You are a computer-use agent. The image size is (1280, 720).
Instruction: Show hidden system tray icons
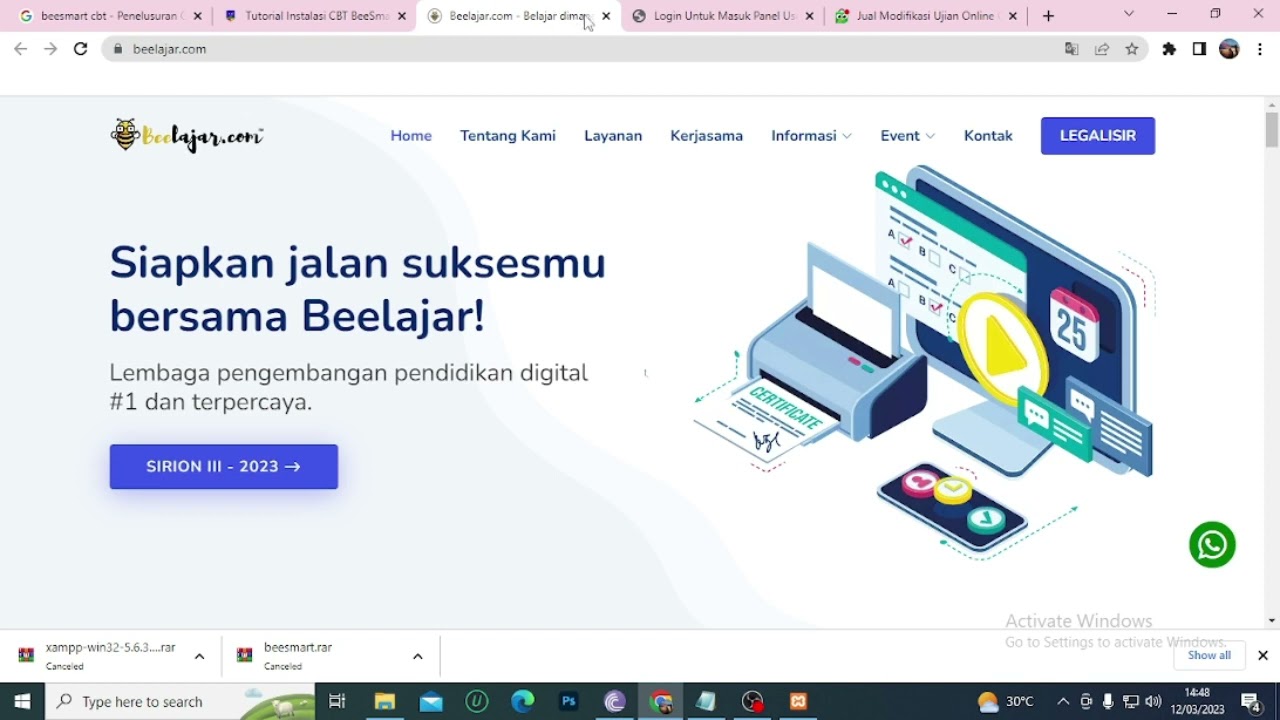pyautogui.click(x=1063, y=701)
